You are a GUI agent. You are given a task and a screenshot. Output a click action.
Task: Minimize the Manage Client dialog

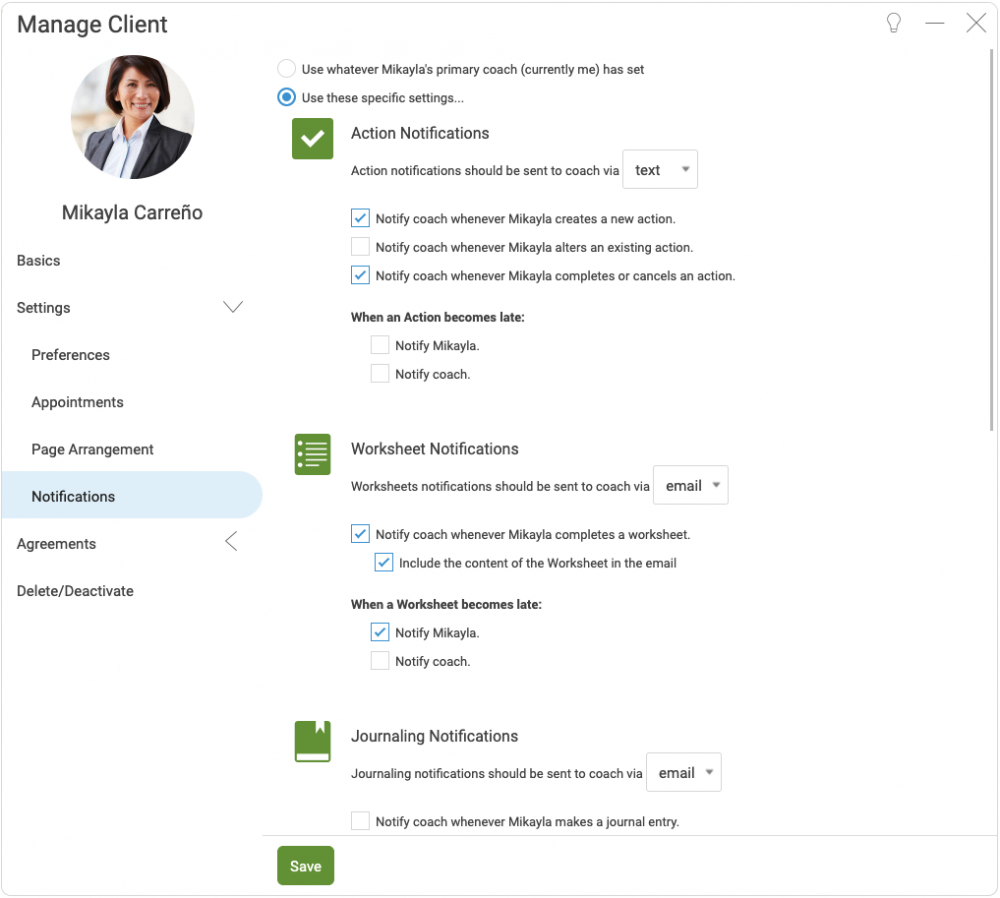tap(934, 24)
